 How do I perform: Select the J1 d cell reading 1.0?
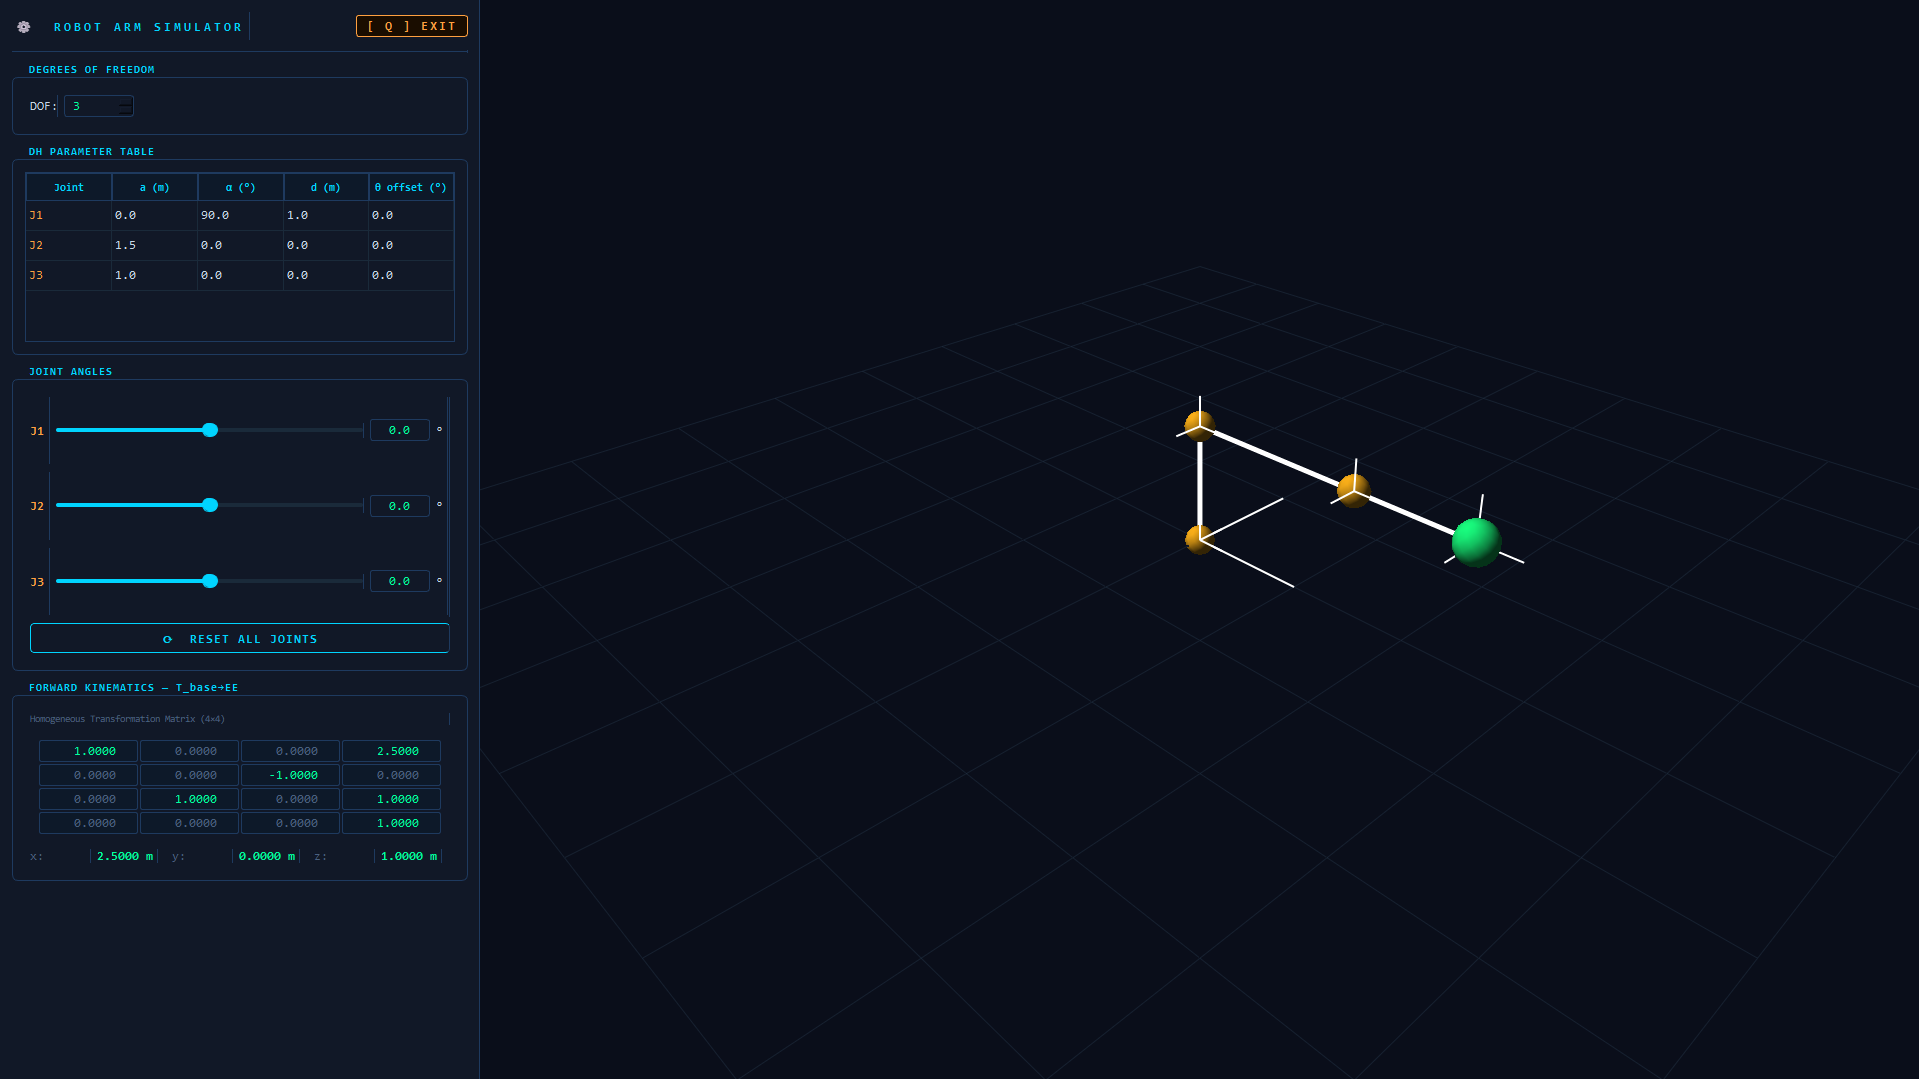(x=326, y=215)
